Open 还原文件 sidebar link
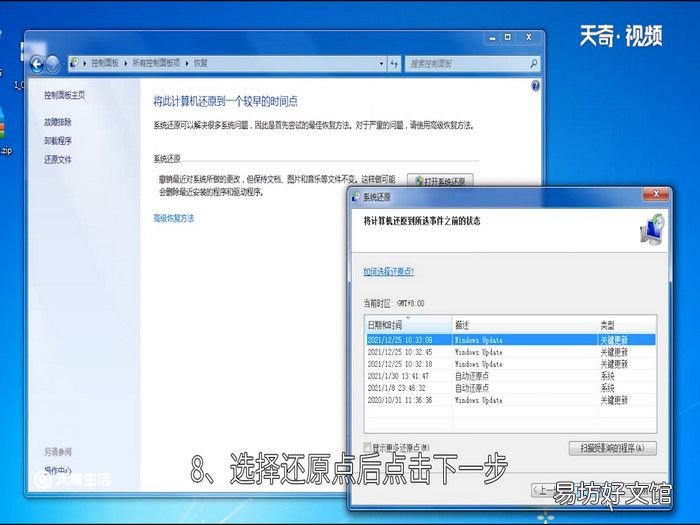 click(x=58, y=159)
